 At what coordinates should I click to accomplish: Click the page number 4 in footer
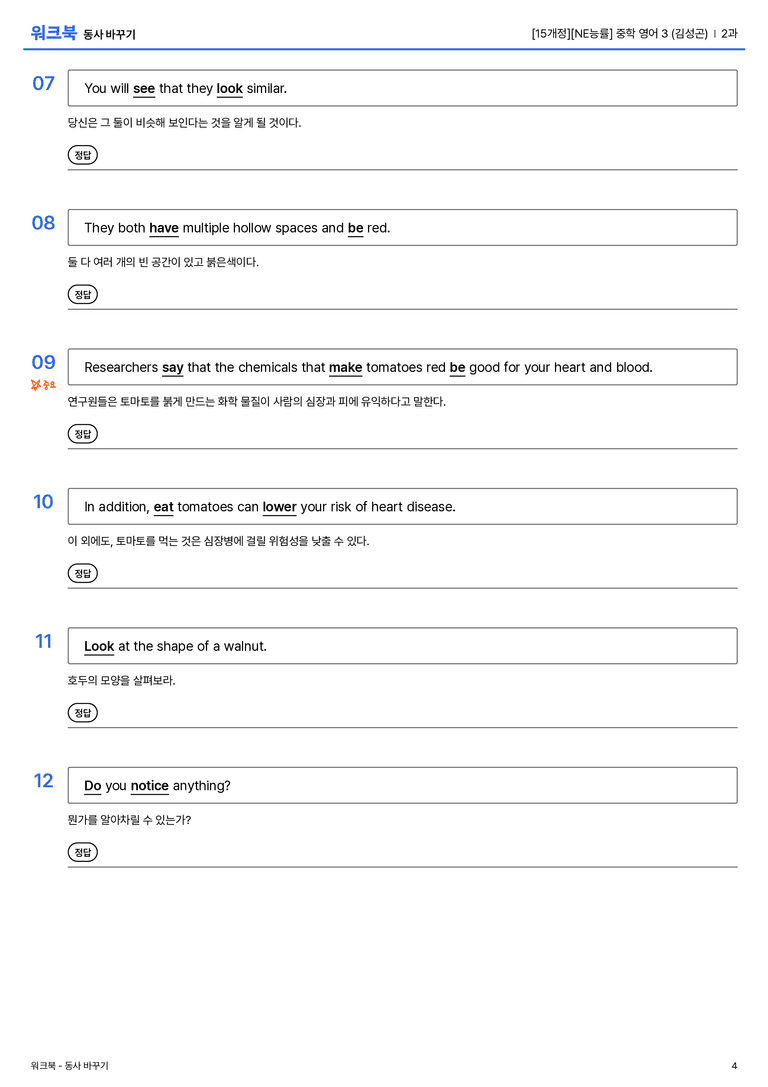click(734, 1066)
